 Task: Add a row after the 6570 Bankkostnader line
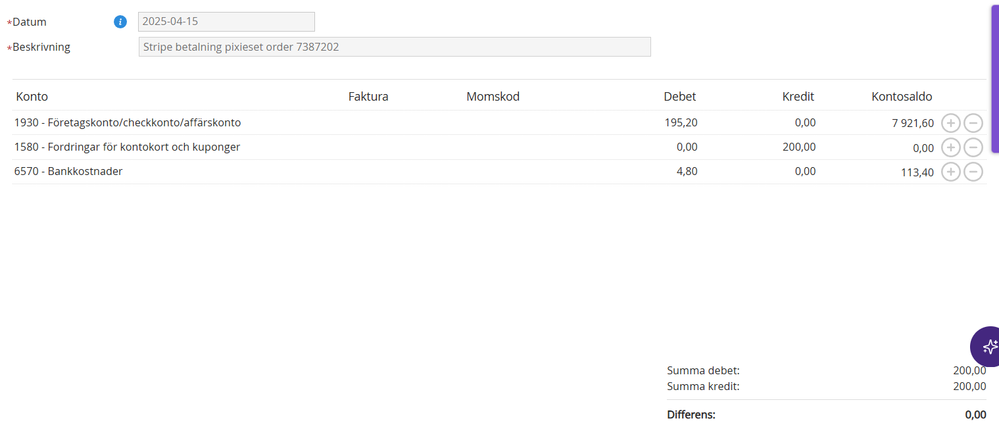click(950, 171)
